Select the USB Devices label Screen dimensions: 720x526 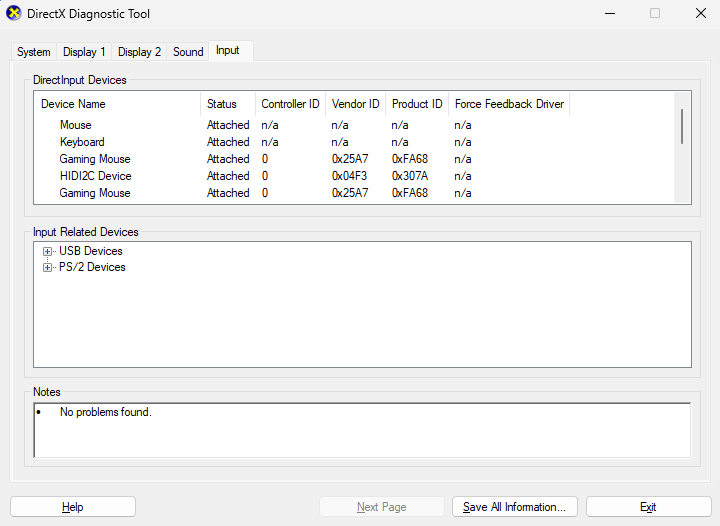point(90,251)
